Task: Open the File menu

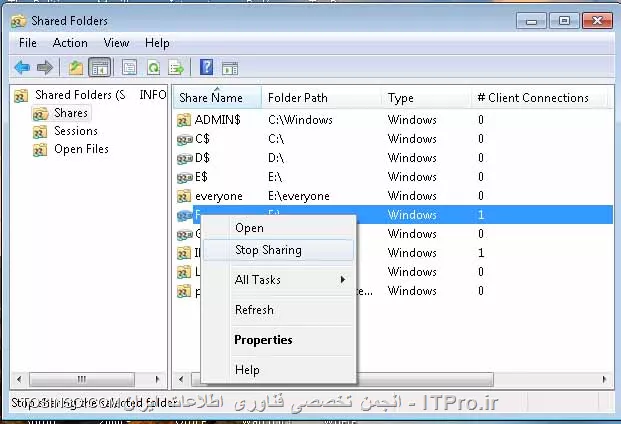Action: [x=28, y=43]
